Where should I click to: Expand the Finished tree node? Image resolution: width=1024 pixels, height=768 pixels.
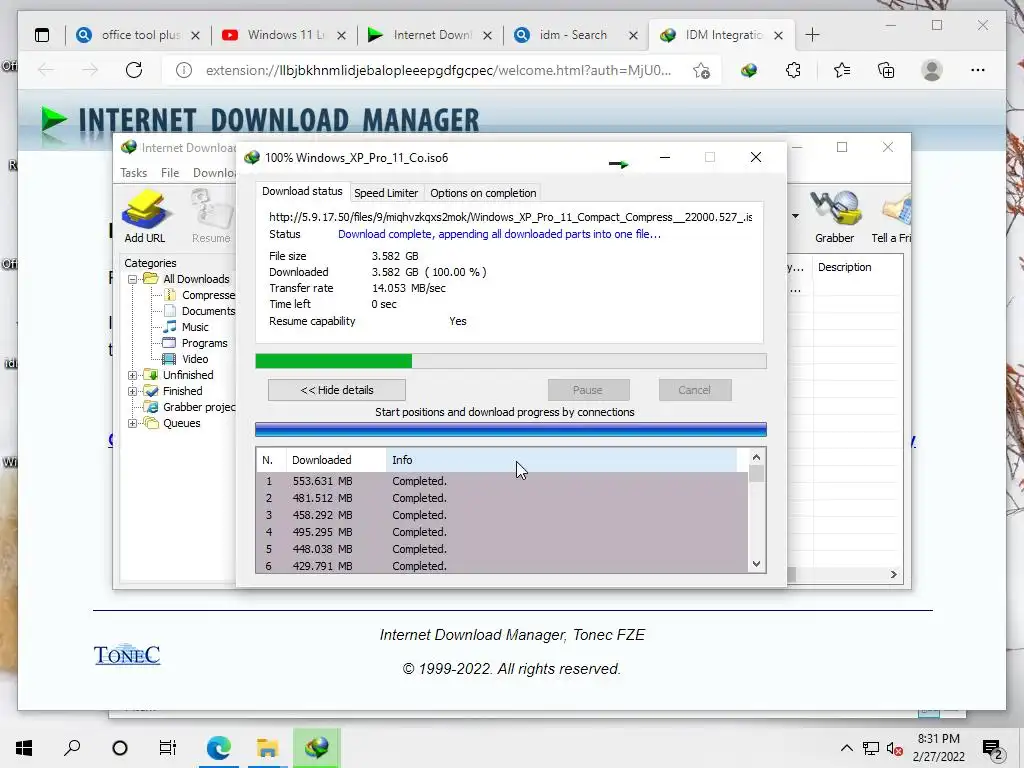[x=133, y=391]
